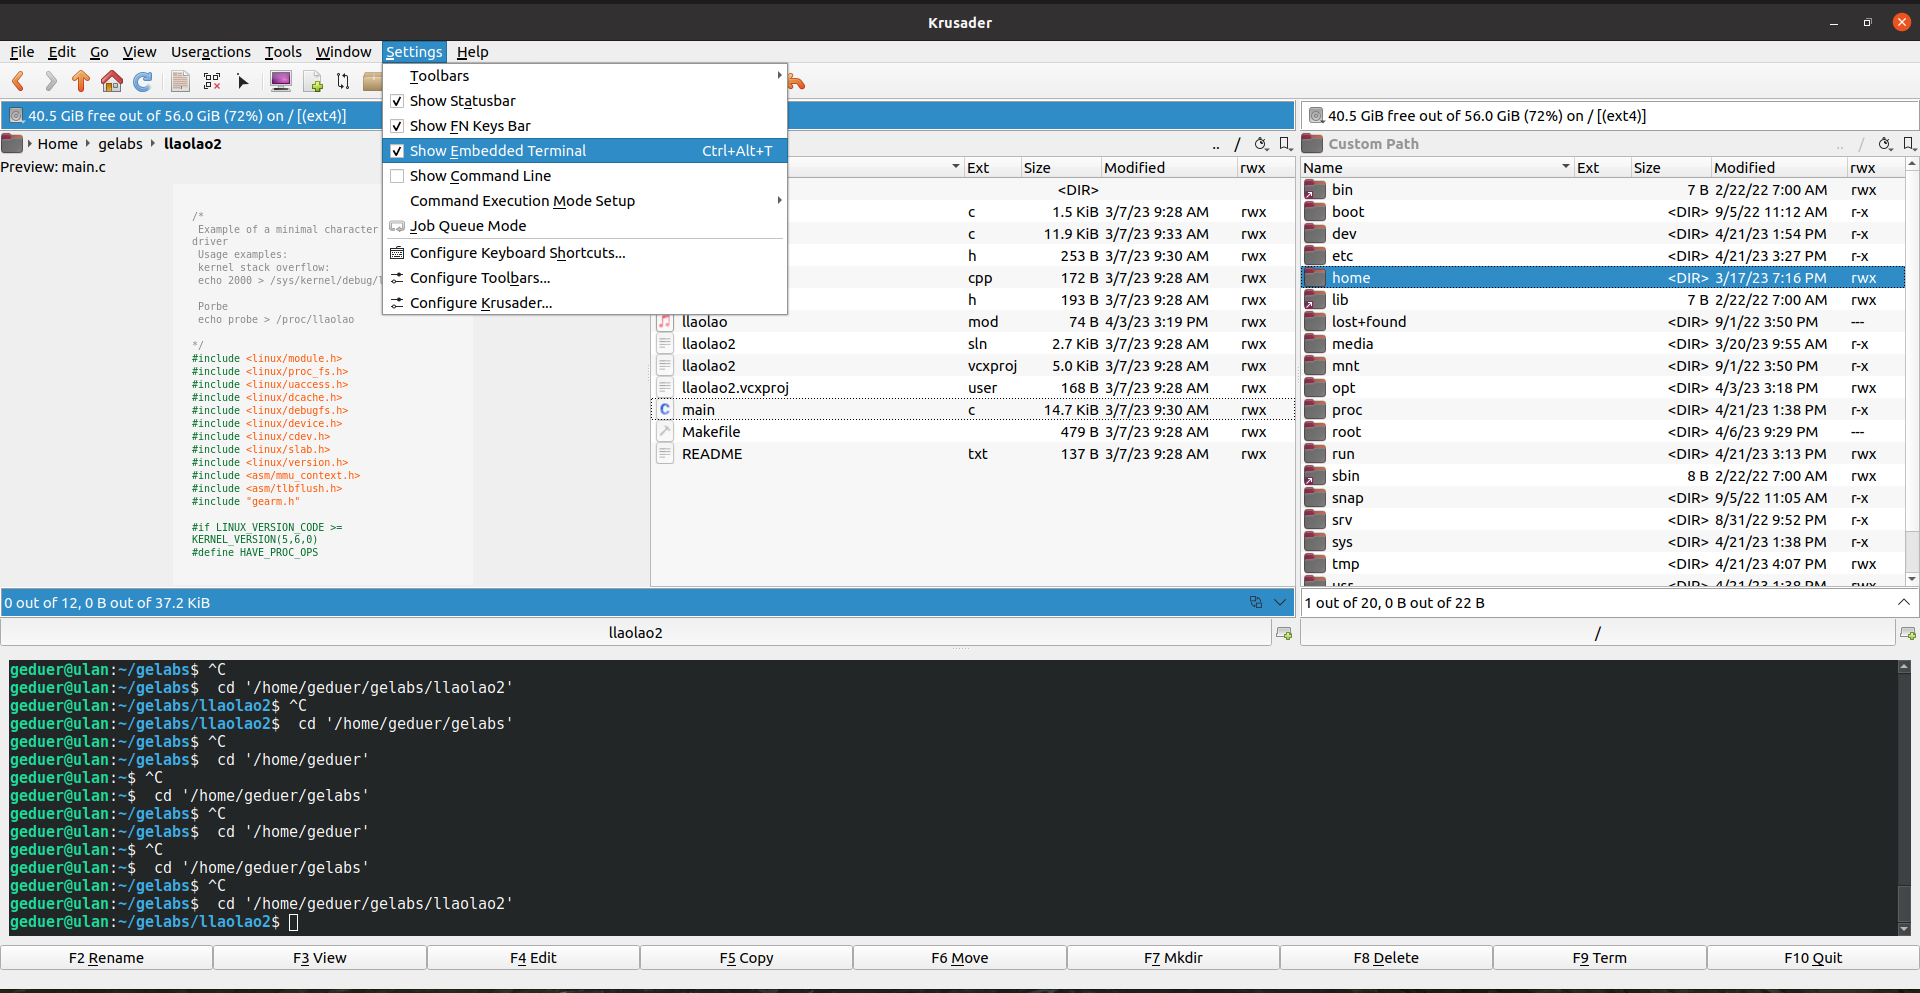Go to root in left panel slash button

(1237, 144)
